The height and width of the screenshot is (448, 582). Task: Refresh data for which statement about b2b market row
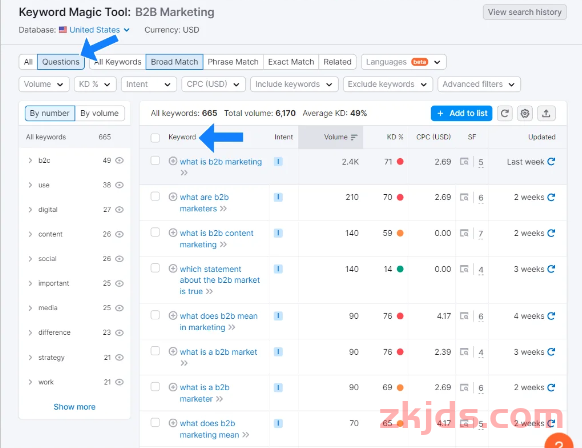click(x=551, y=269)
